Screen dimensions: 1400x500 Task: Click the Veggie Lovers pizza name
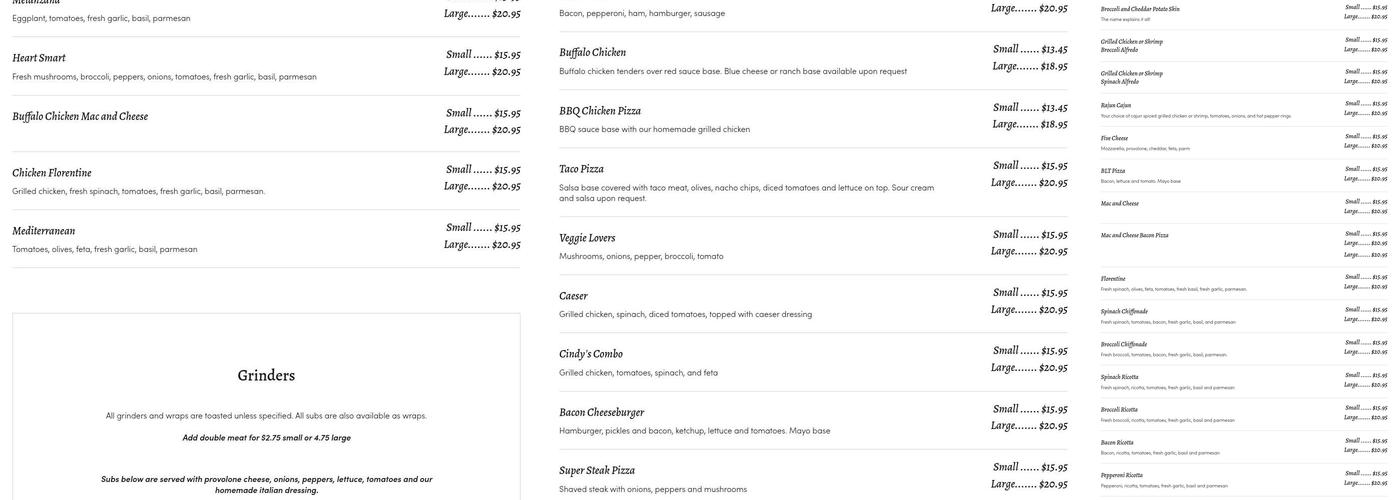point(587,238)
